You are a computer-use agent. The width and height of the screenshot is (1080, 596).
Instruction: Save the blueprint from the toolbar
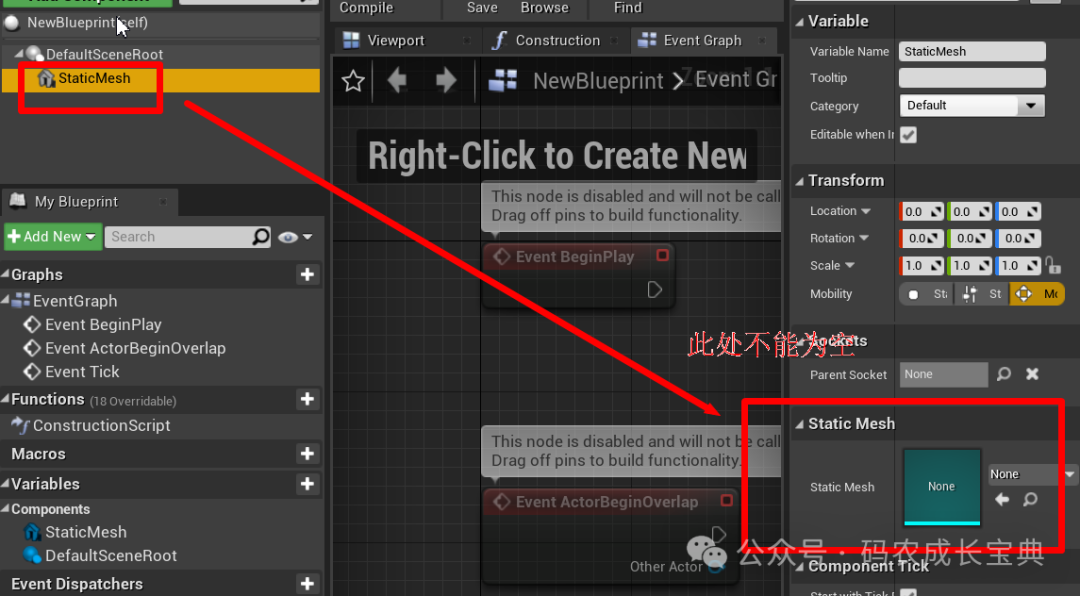pyautogui.click(x=481, y=7)
